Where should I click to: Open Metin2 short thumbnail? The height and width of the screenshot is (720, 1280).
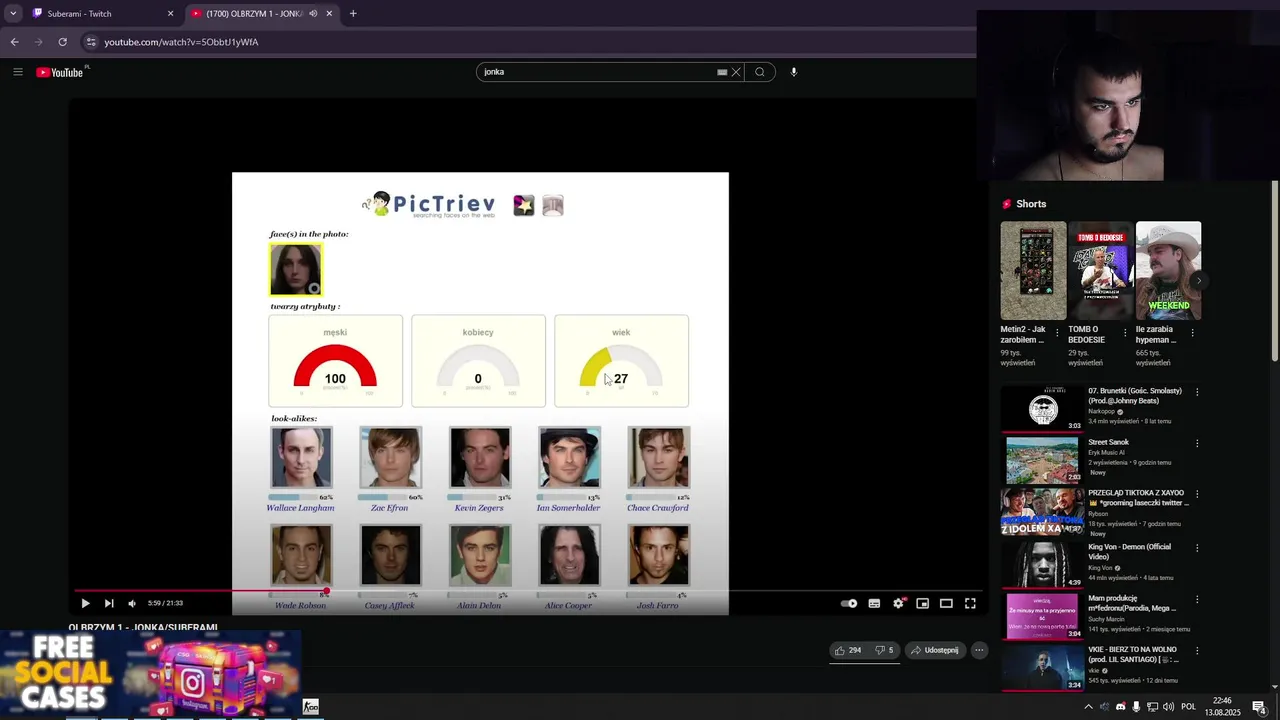[1033, 271]
